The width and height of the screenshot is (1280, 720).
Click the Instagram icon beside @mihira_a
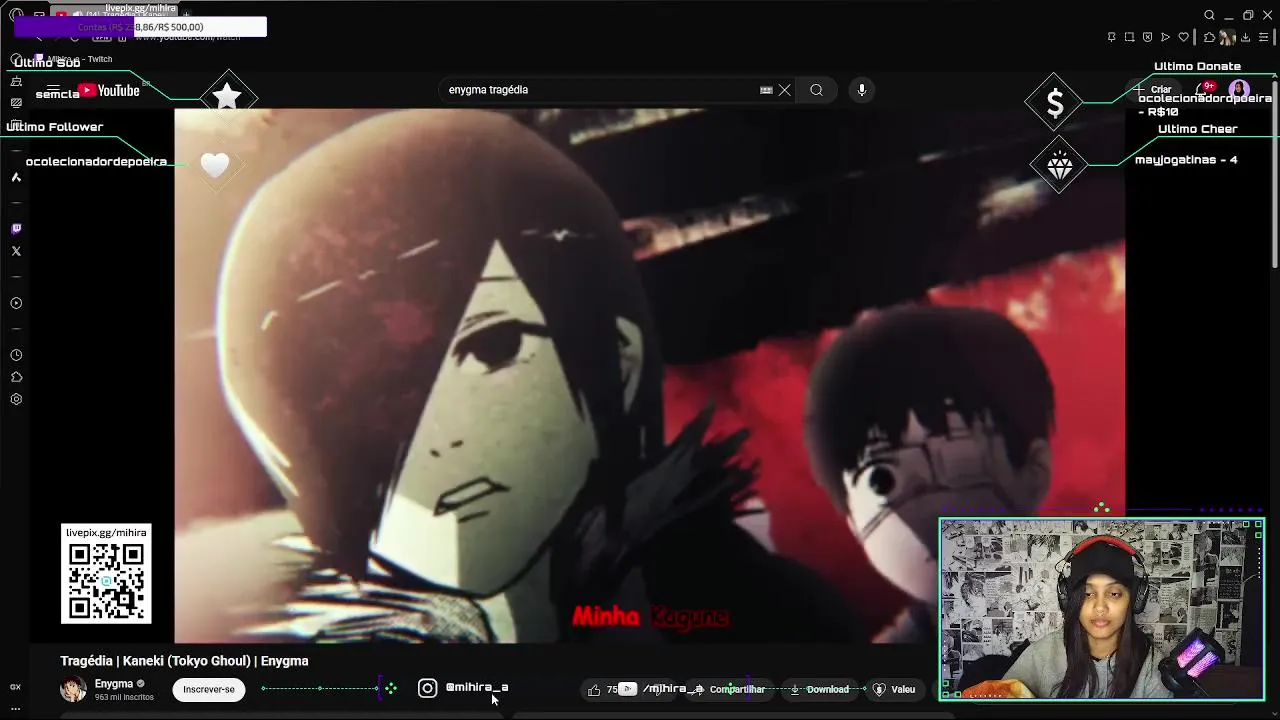tap(427, 688)
